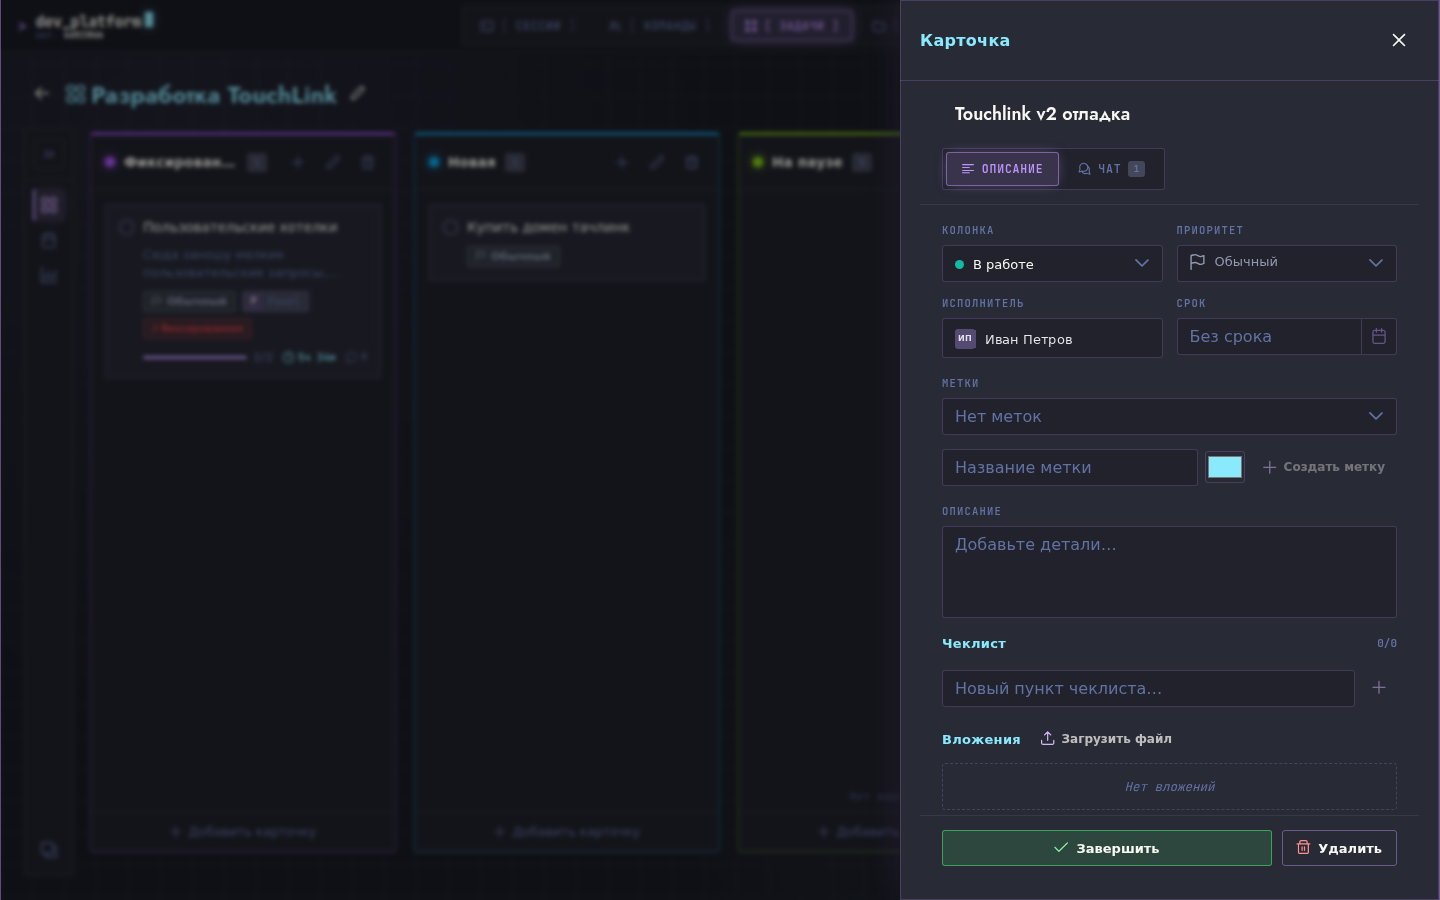Focus the Добавьте детали description box
Image resolution: width=1440 pixels, height=900 pixels.
point(1169,572)
